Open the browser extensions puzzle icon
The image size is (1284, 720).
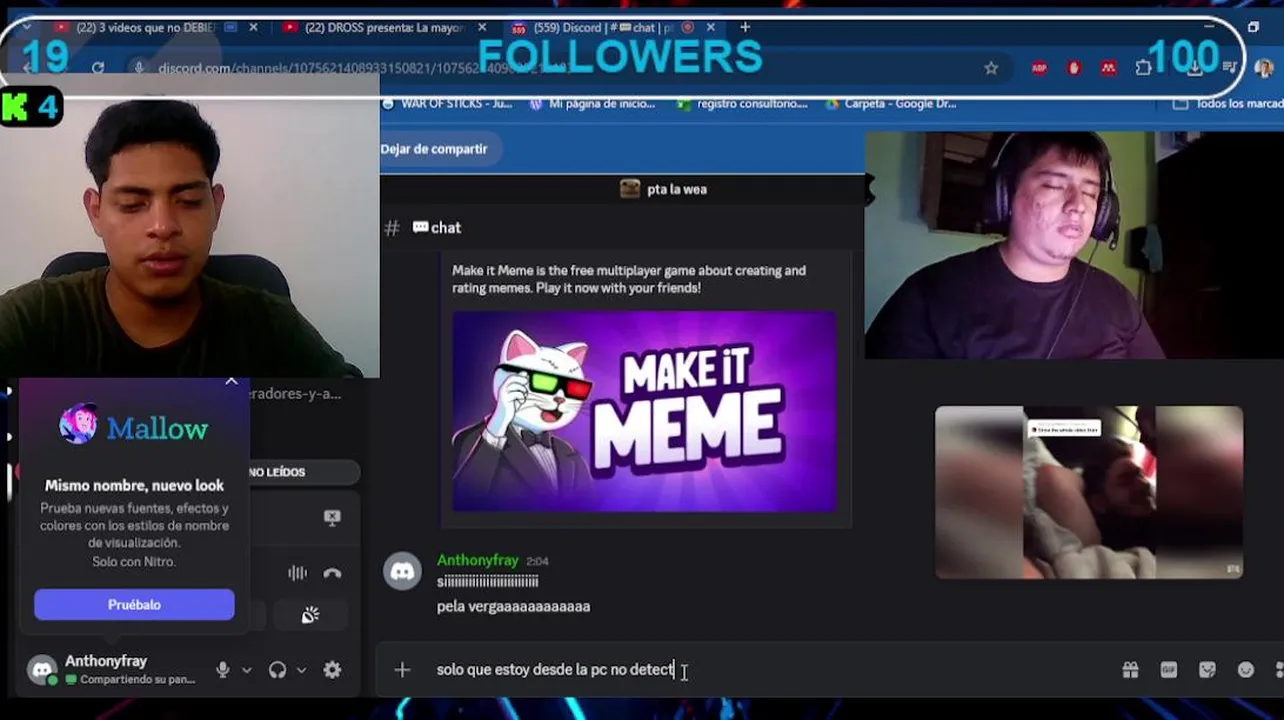[x=1144, y=68]
